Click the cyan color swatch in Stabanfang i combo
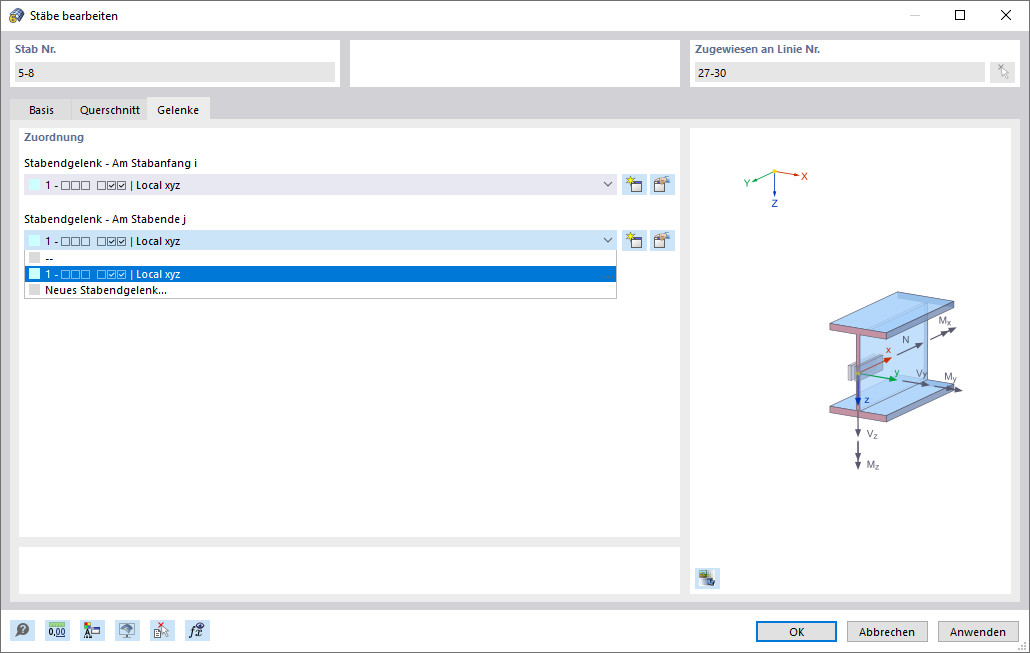This screenshot has width=1030, height=653. pos(35,185)
